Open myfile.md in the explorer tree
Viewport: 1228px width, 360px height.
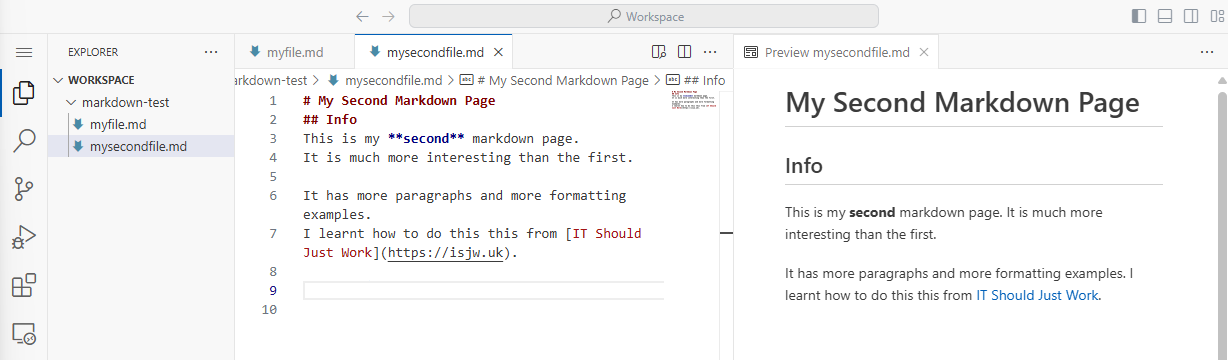[x=141, y=124]
